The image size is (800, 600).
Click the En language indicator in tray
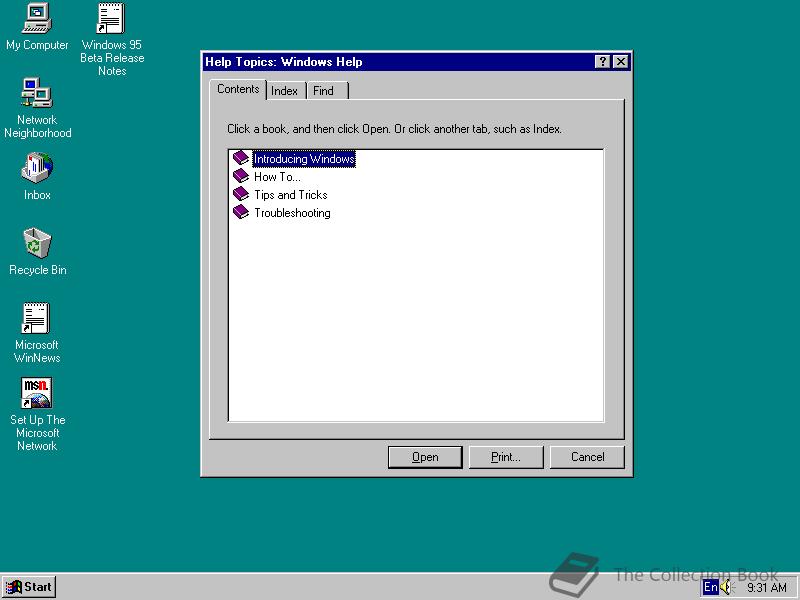[711, 587]
